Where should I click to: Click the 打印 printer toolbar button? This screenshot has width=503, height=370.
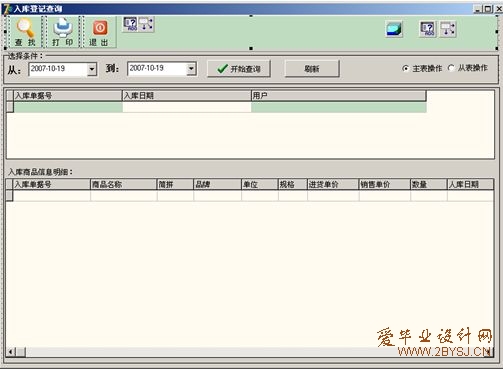click(x=62, y=32)
